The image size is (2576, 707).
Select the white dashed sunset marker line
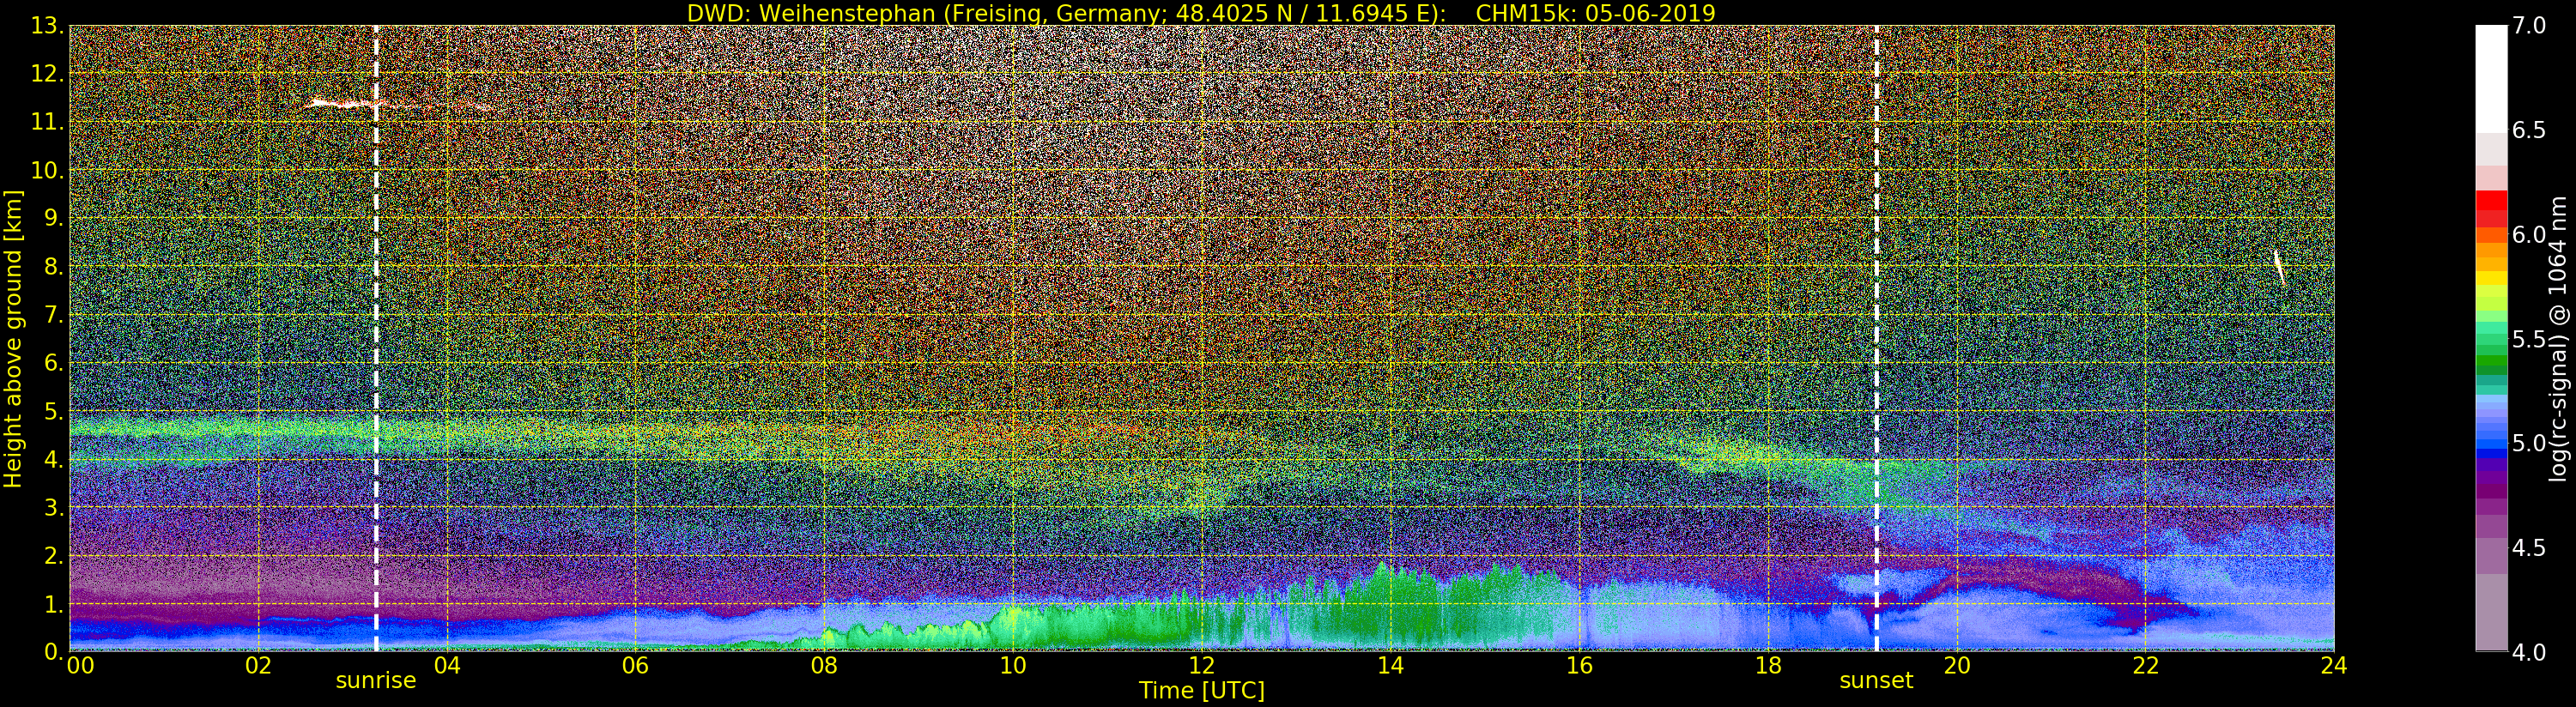[1876, 338]
